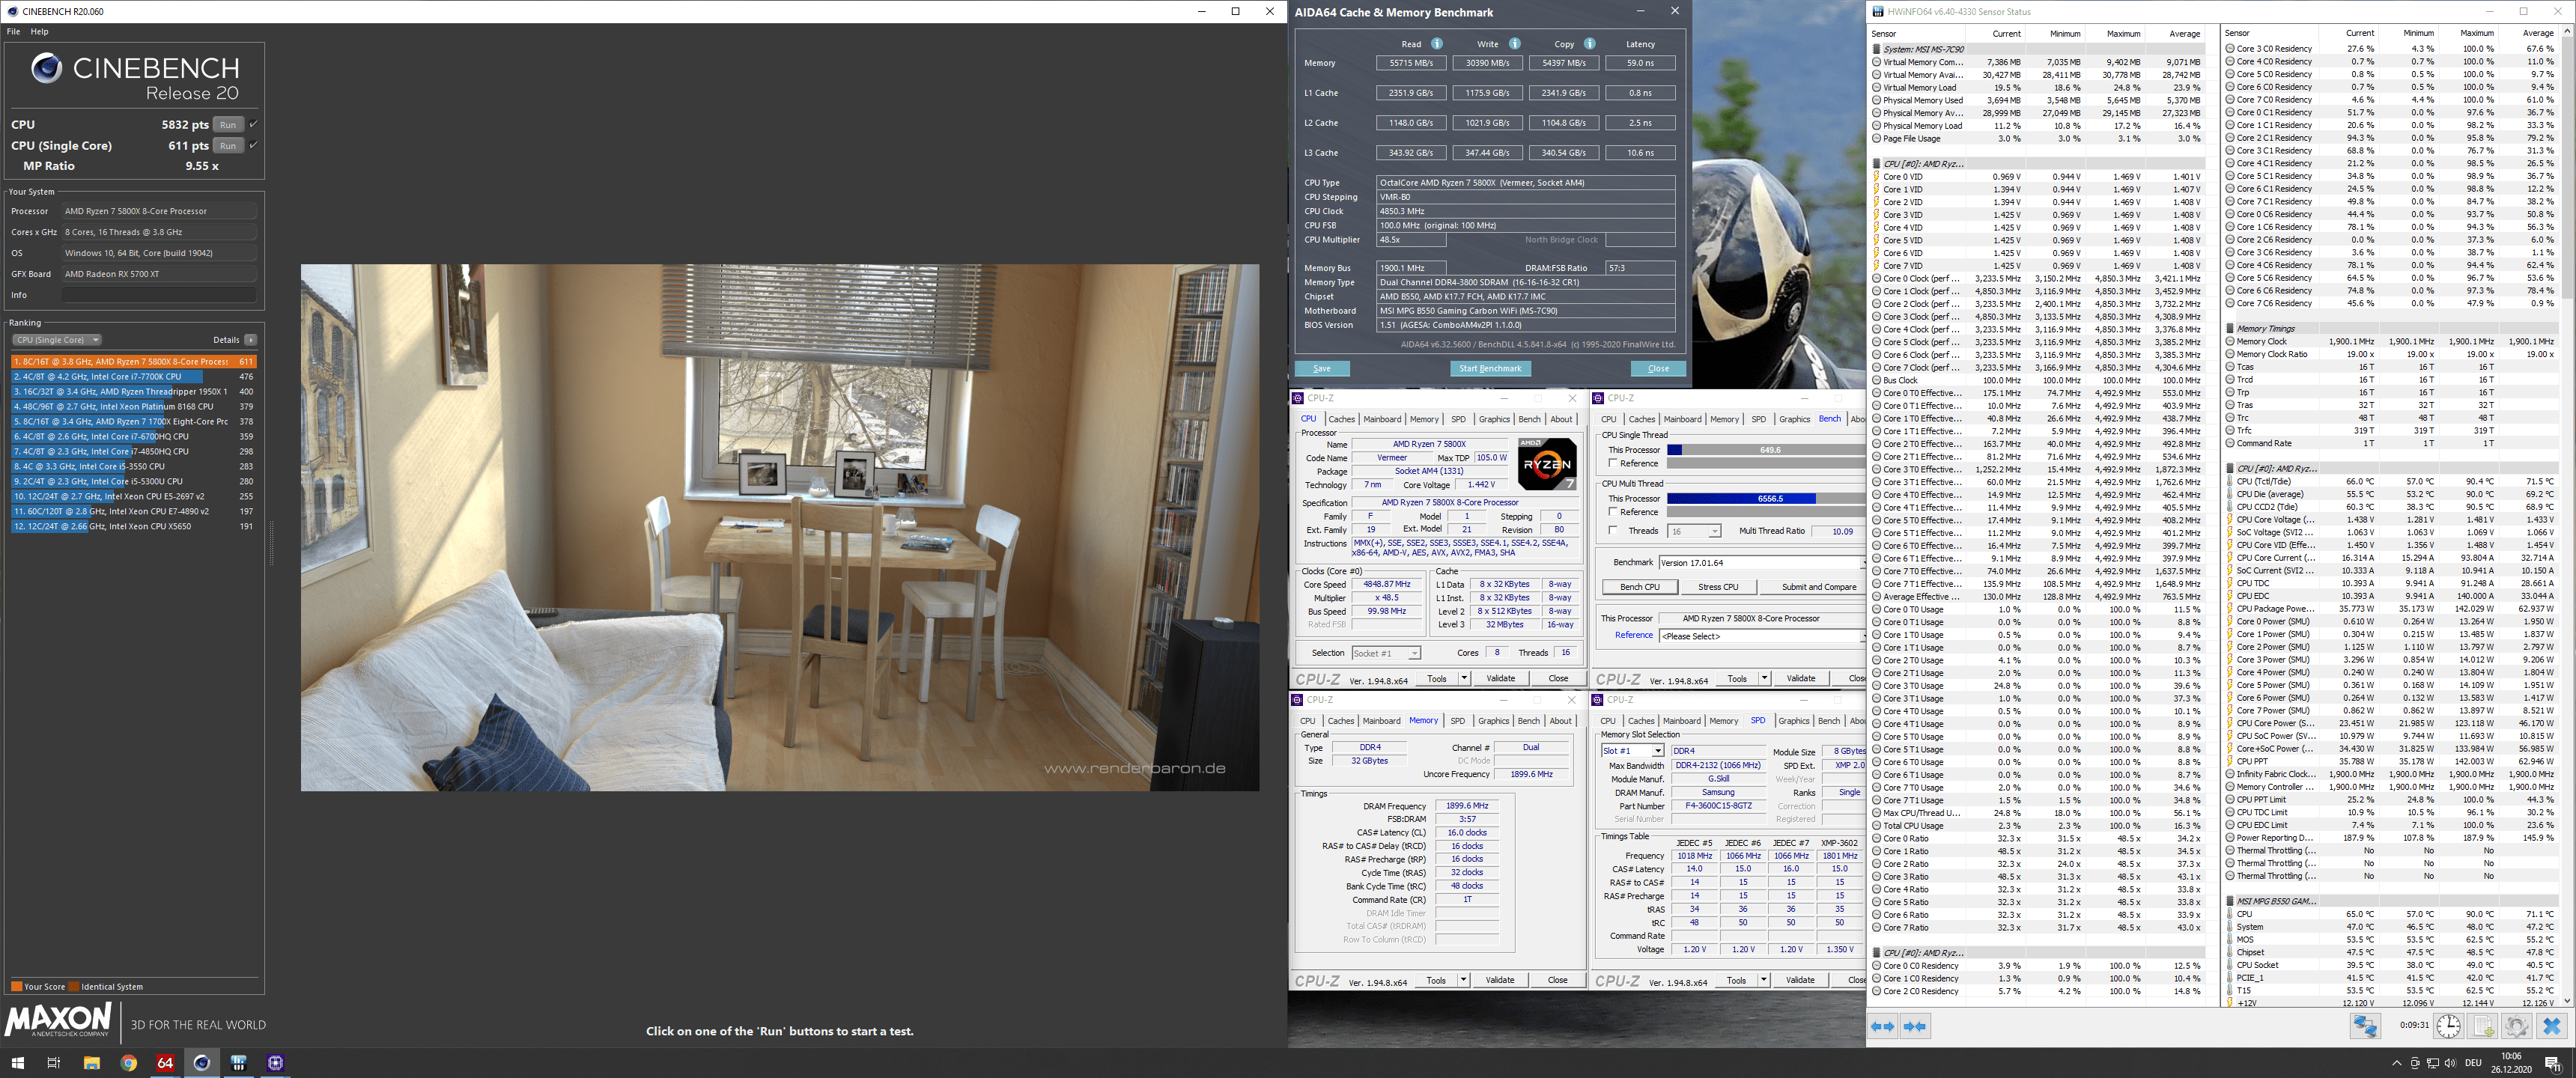Open Task View on the taskbar
Viewport: 2576px width, 1078px height.
(x=54, y=1062)
